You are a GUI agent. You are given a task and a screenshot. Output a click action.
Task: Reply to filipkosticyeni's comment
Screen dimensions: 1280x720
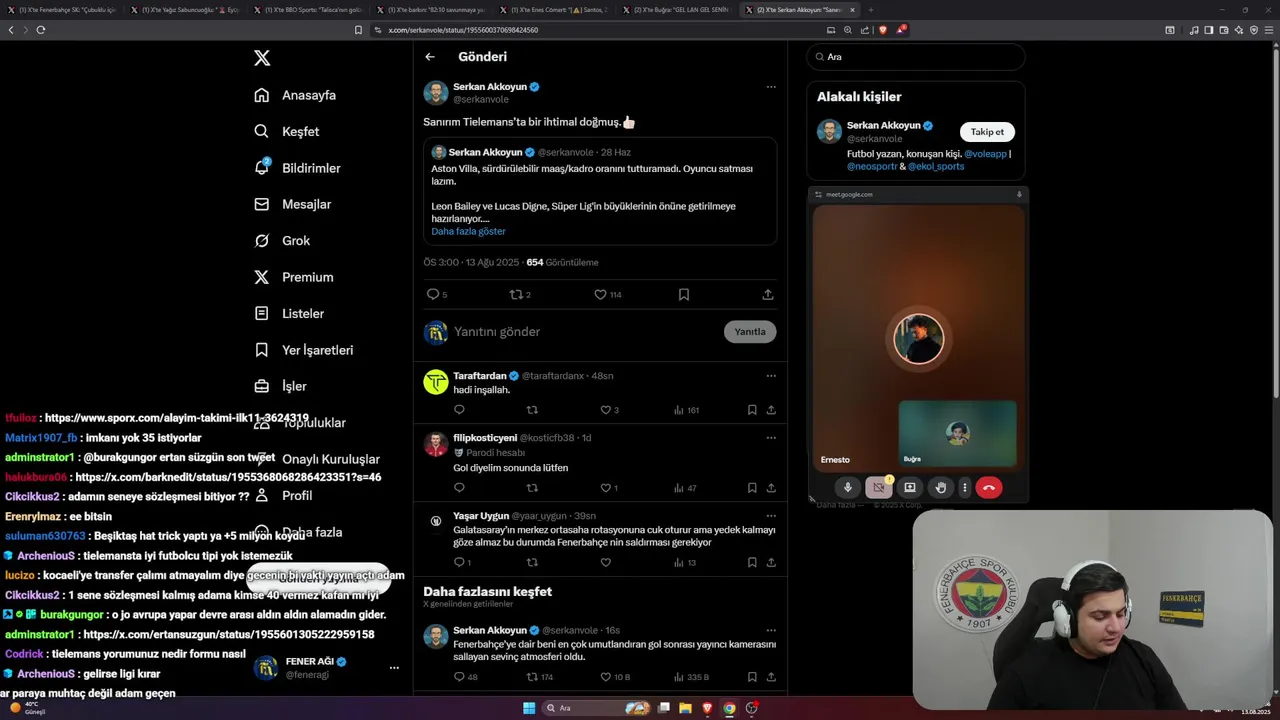459,488
